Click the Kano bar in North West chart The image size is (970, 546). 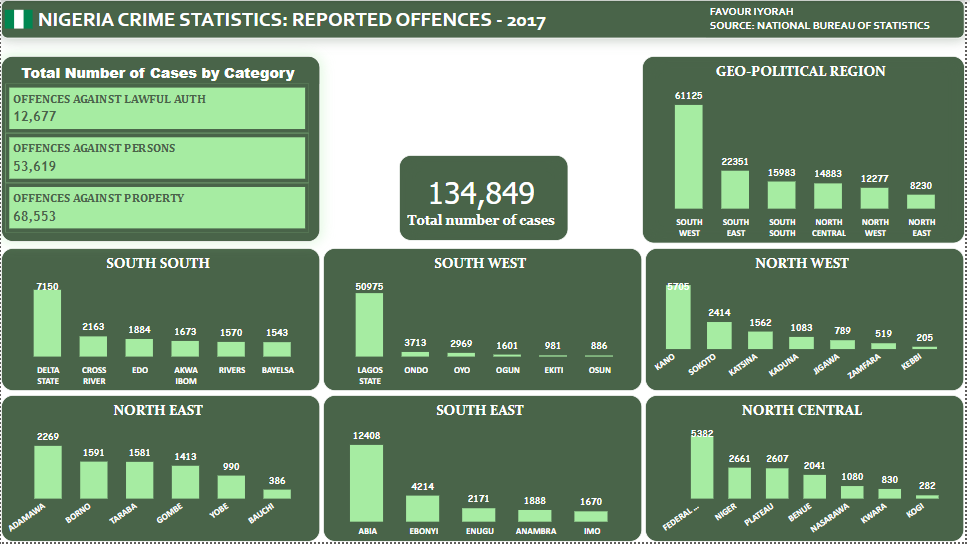point(678,317)
